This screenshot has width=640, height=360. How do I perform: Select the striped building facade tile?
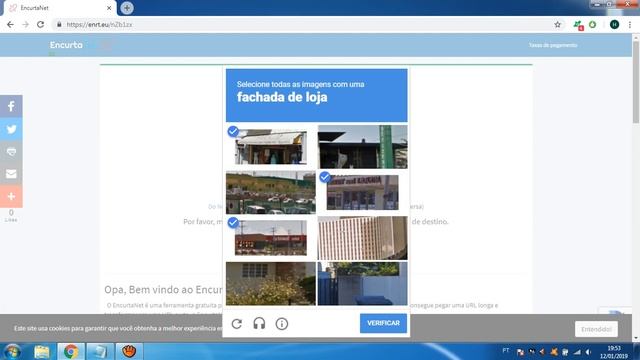click(362, 238)
